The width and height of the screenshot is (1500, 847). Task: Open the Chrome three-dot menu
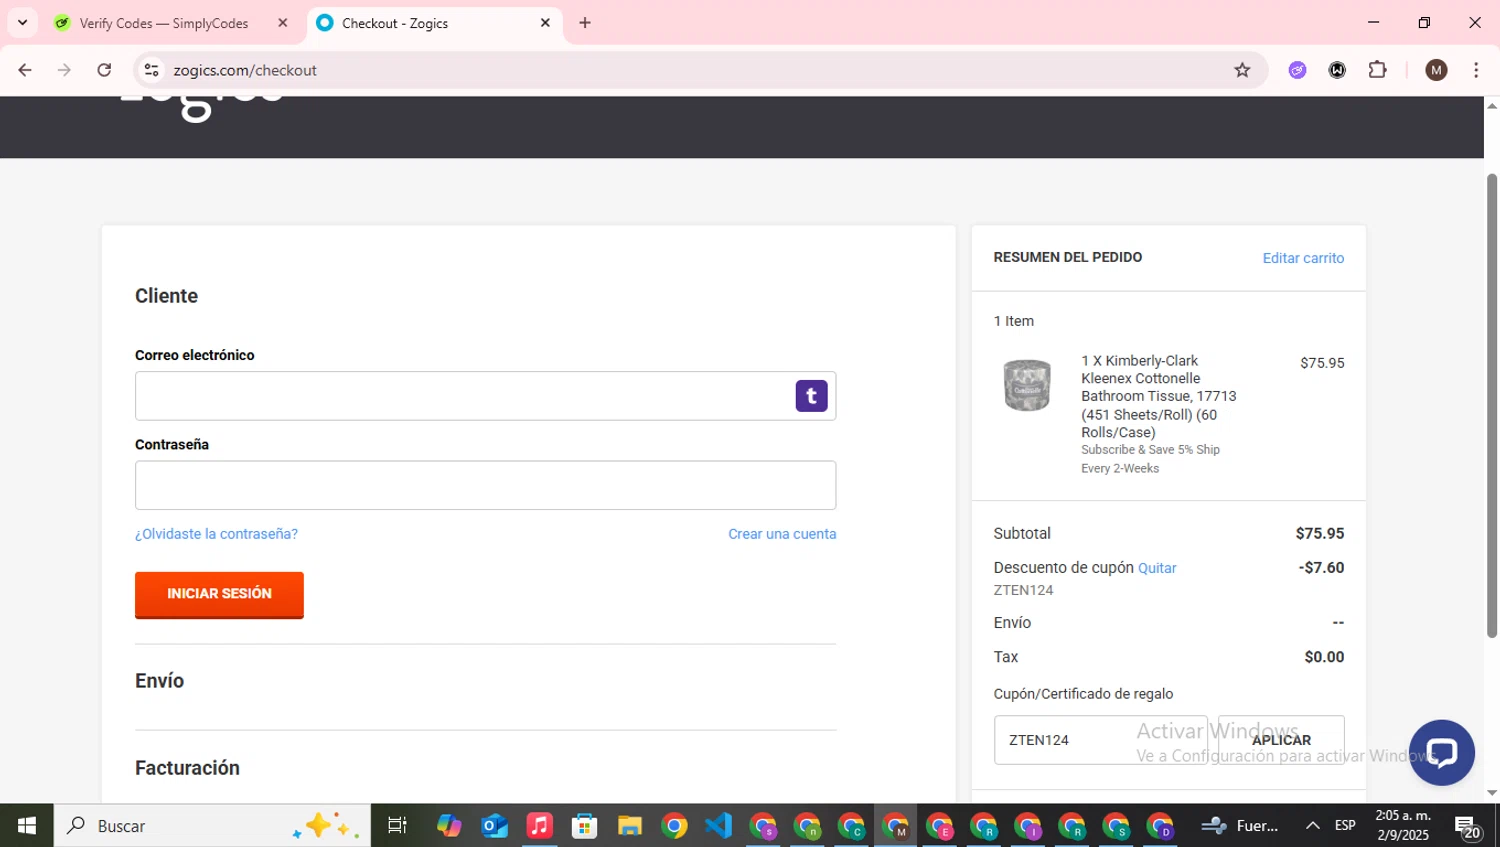1476,70
